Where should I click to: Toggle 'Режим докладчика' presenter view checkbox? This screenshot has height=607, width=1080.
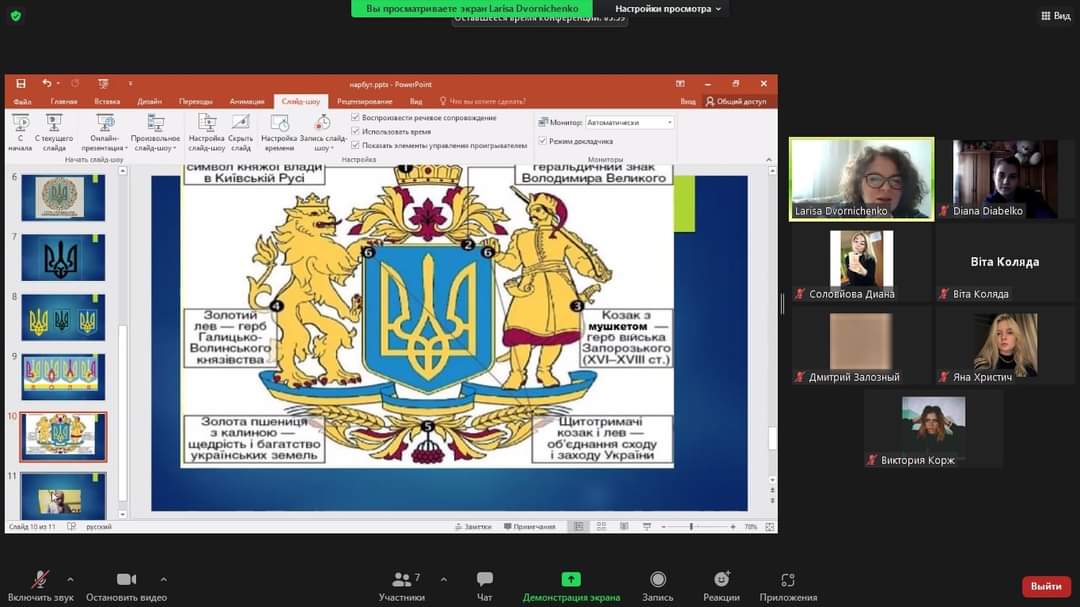tap(543, 141)
